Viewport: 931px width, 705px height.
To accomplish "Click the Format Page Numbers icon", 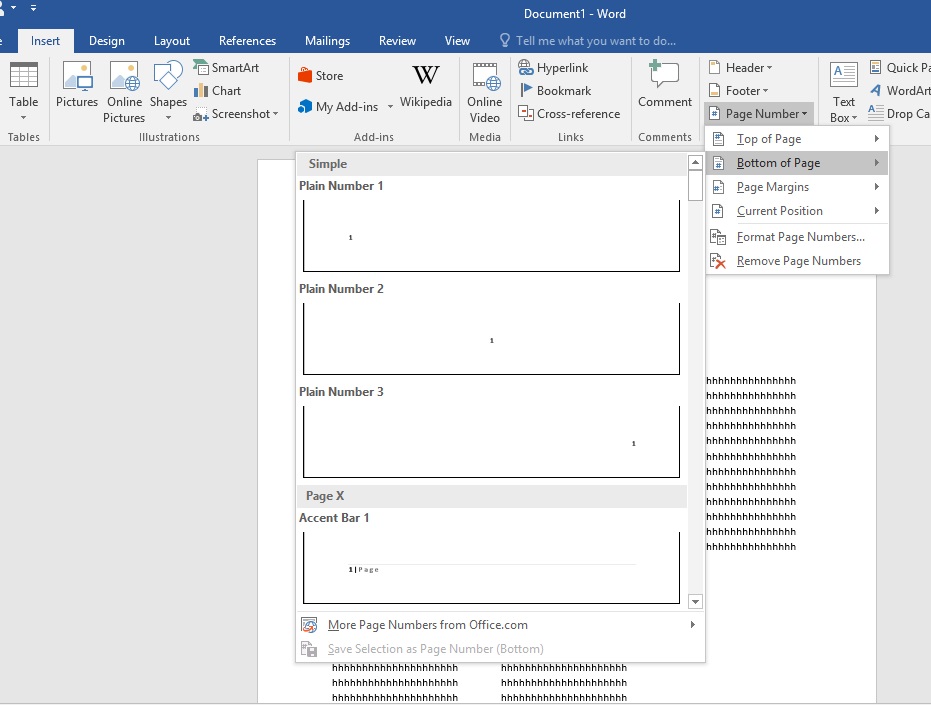I will [x=718, y=237].
